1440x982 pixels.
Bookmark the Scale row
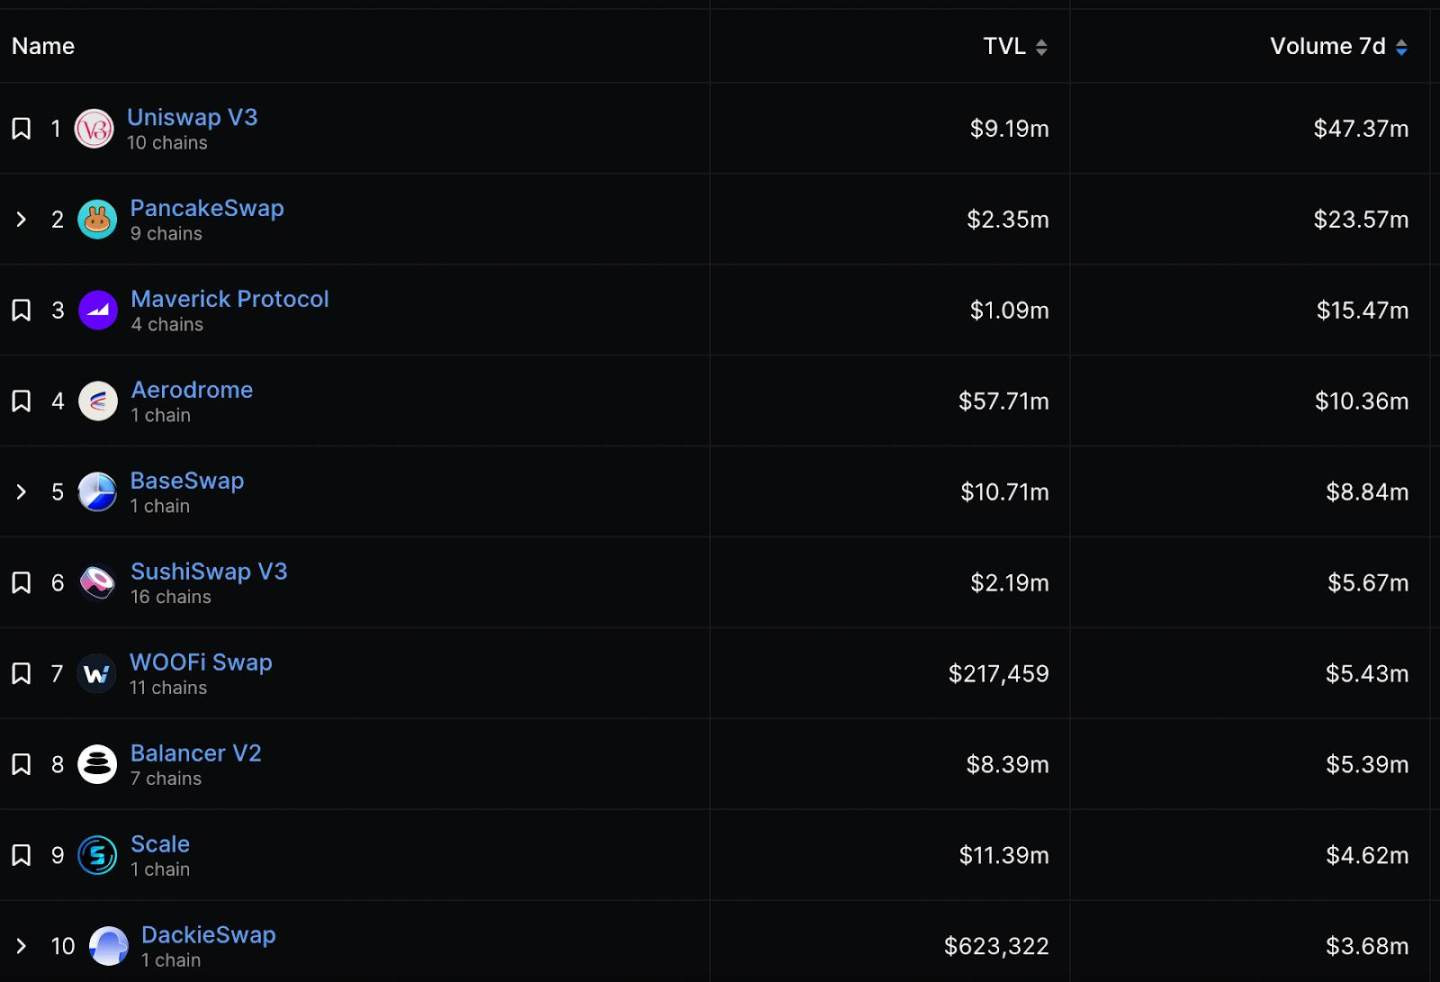(21, 856)
